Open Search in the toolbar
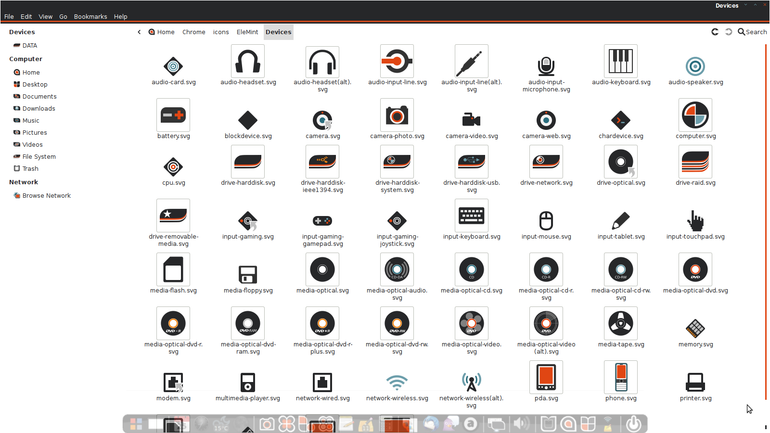 (752, 32)
